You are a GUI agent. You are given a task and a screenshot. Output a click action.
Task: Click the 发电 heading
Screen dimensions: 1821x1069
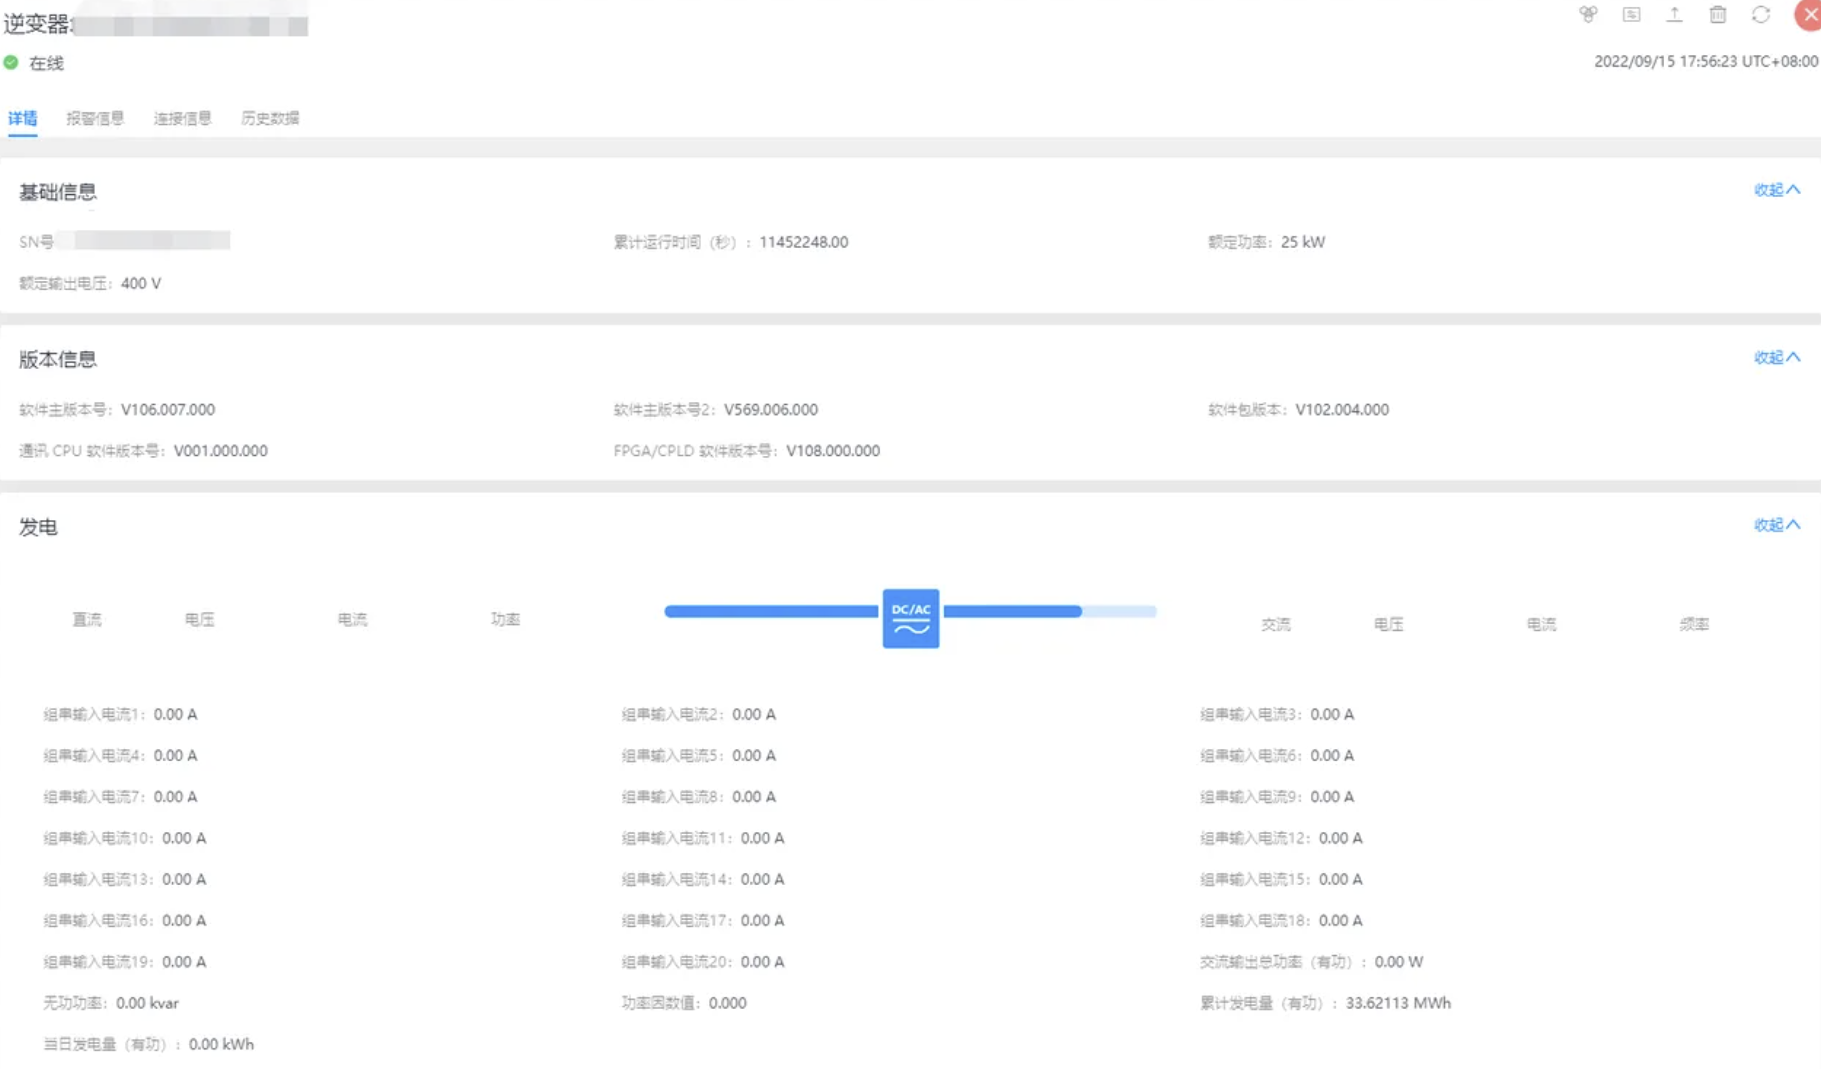tap(38, 527)
